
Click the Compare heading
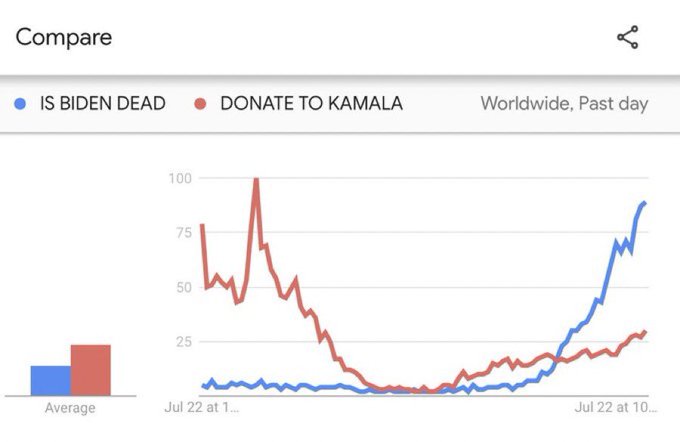[64, 38]
